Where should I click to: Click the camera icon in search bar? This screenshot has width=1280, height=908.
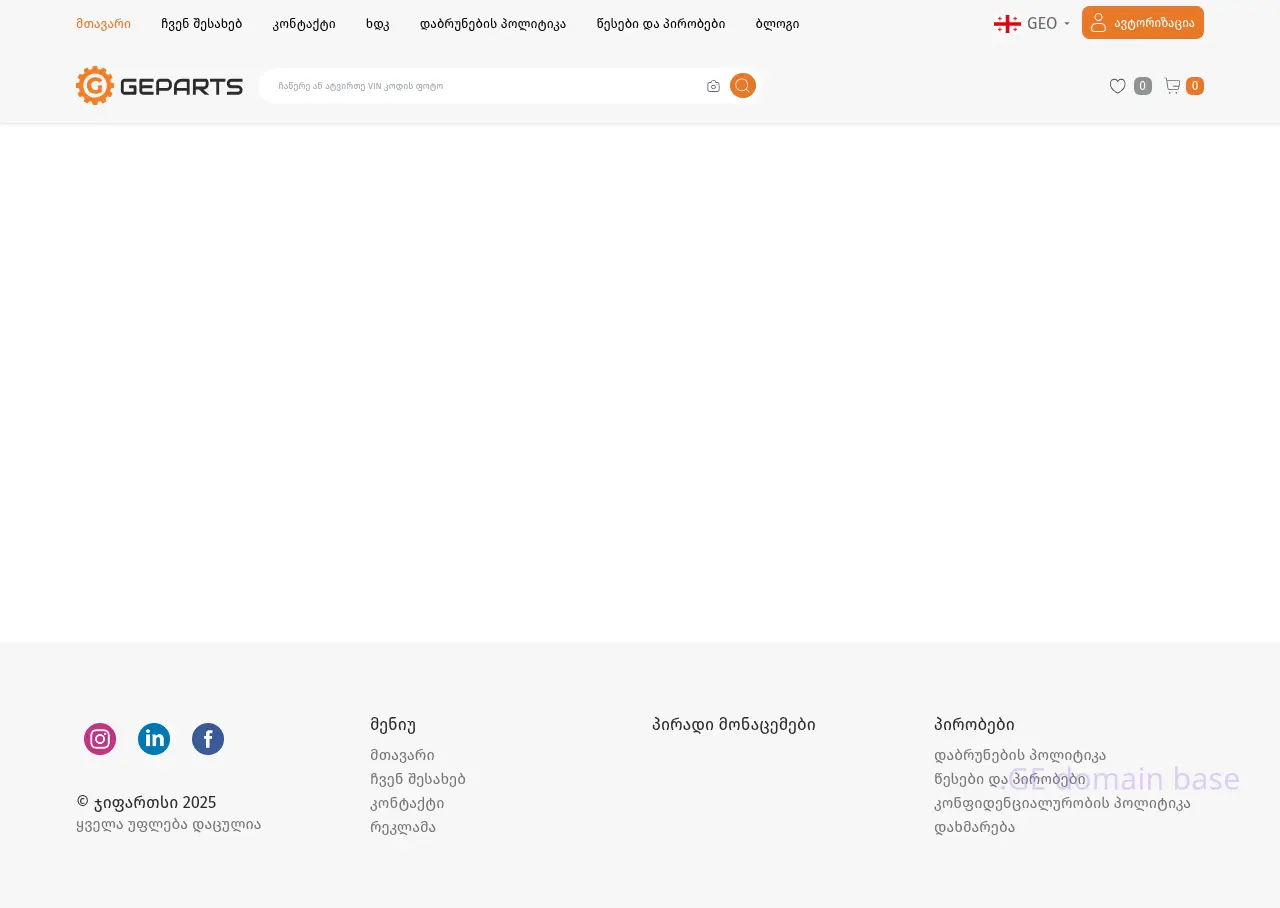713,86
